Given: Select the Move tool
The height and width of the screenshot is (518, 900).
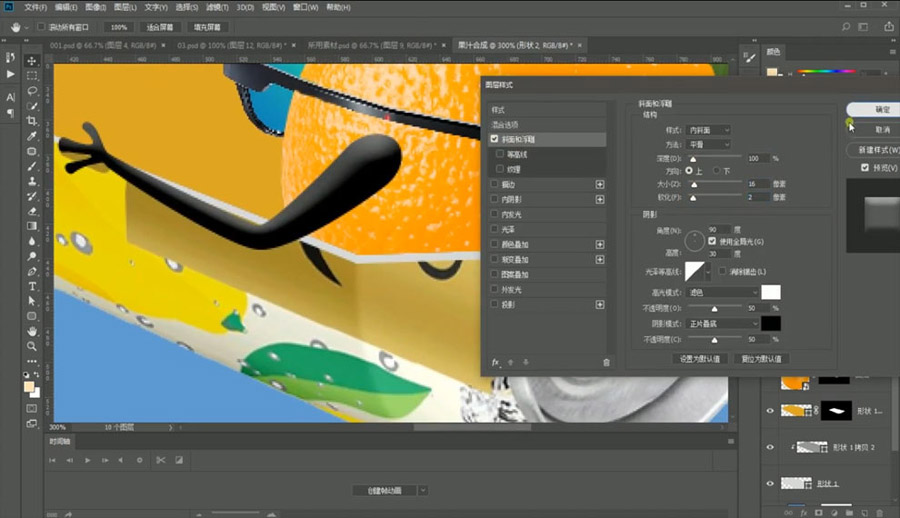Looking at the screenshot, I should [32, 60].
